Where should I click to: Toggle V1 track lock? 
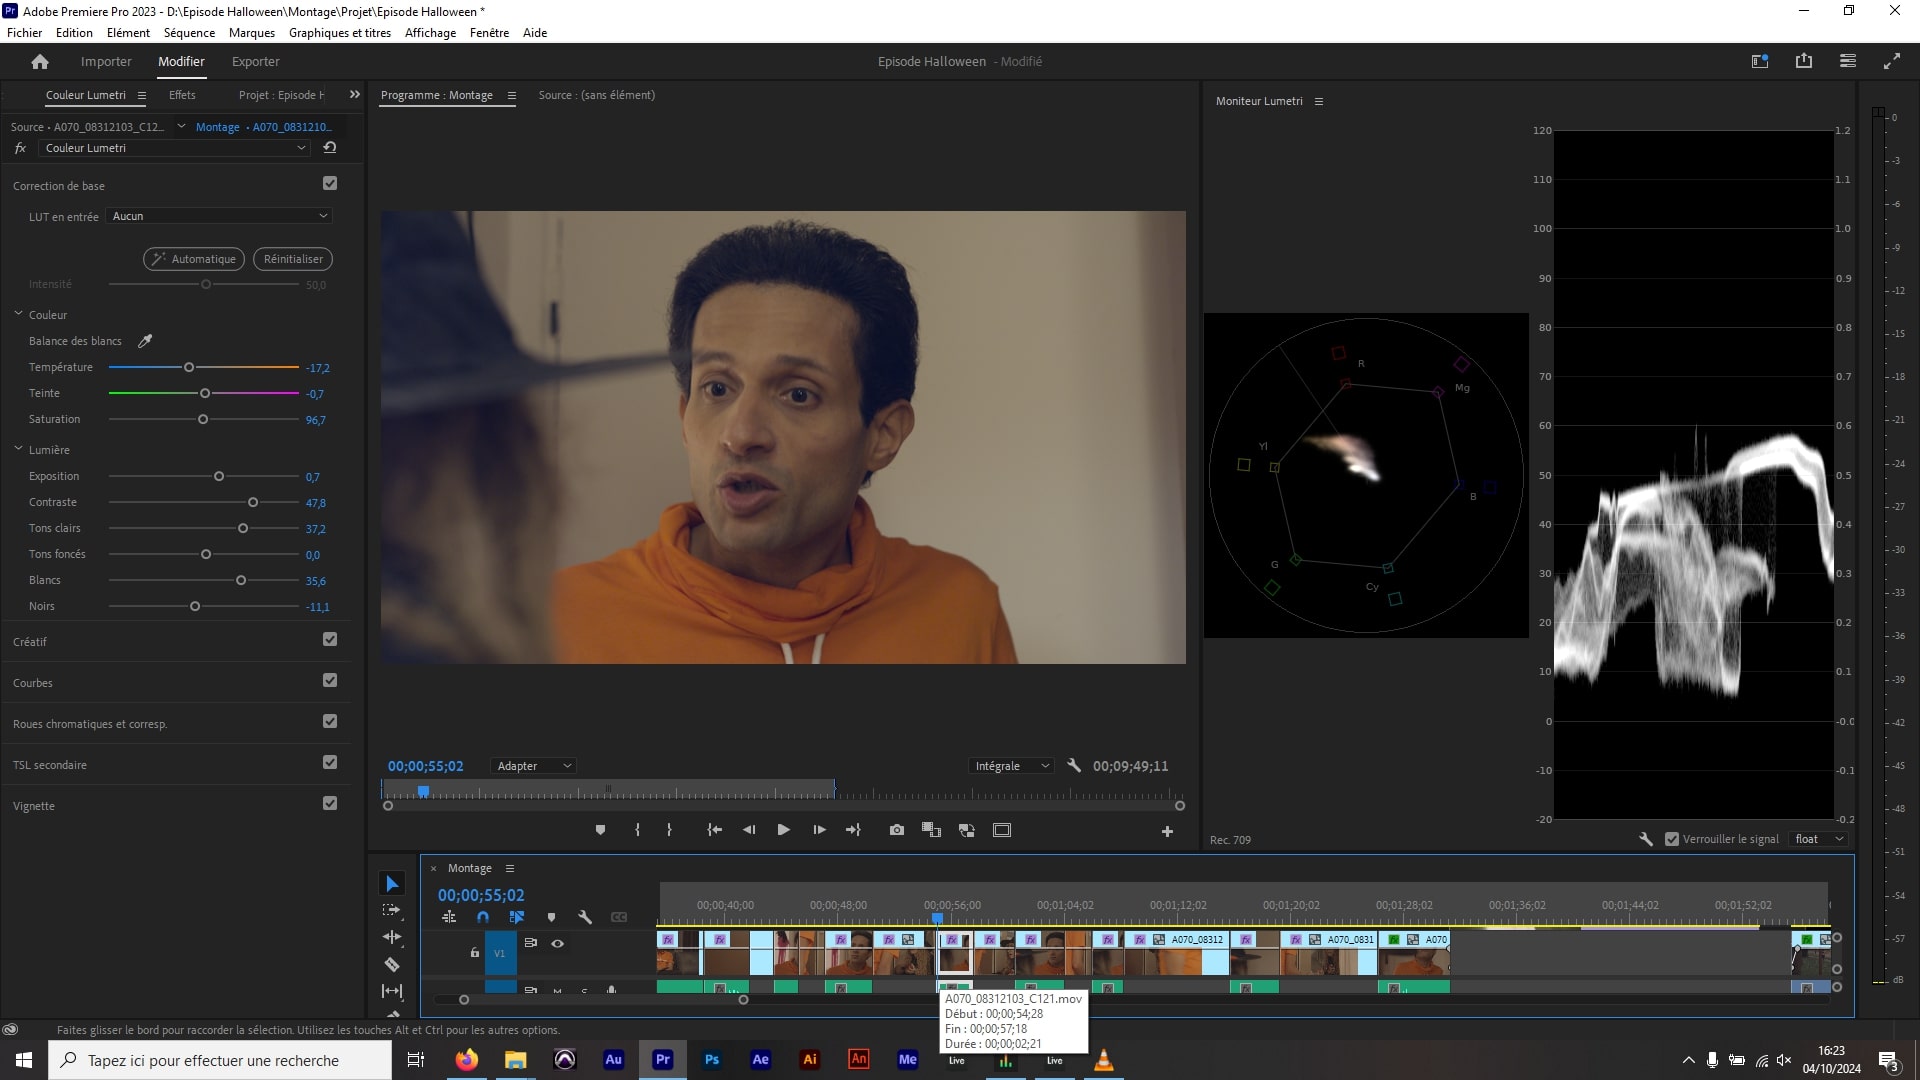pos(475,953)
